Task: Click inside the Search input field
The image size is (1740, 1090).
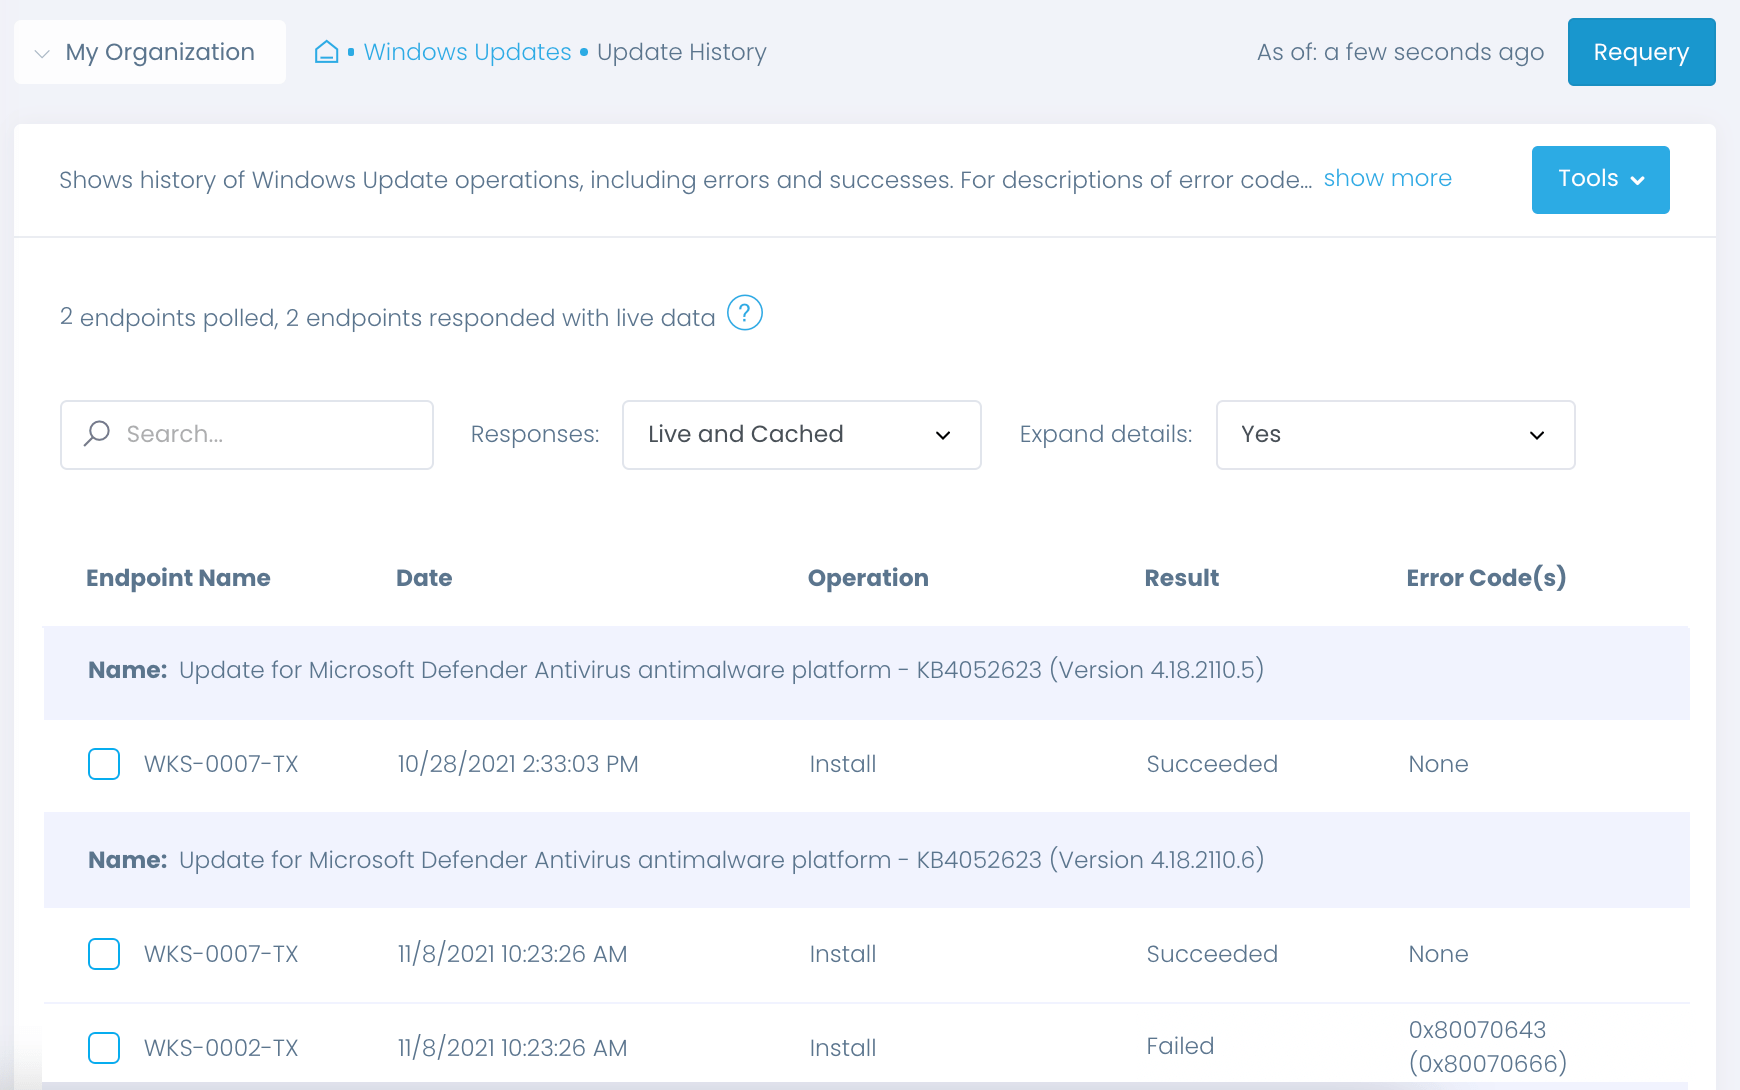Action: coord(246,434)
